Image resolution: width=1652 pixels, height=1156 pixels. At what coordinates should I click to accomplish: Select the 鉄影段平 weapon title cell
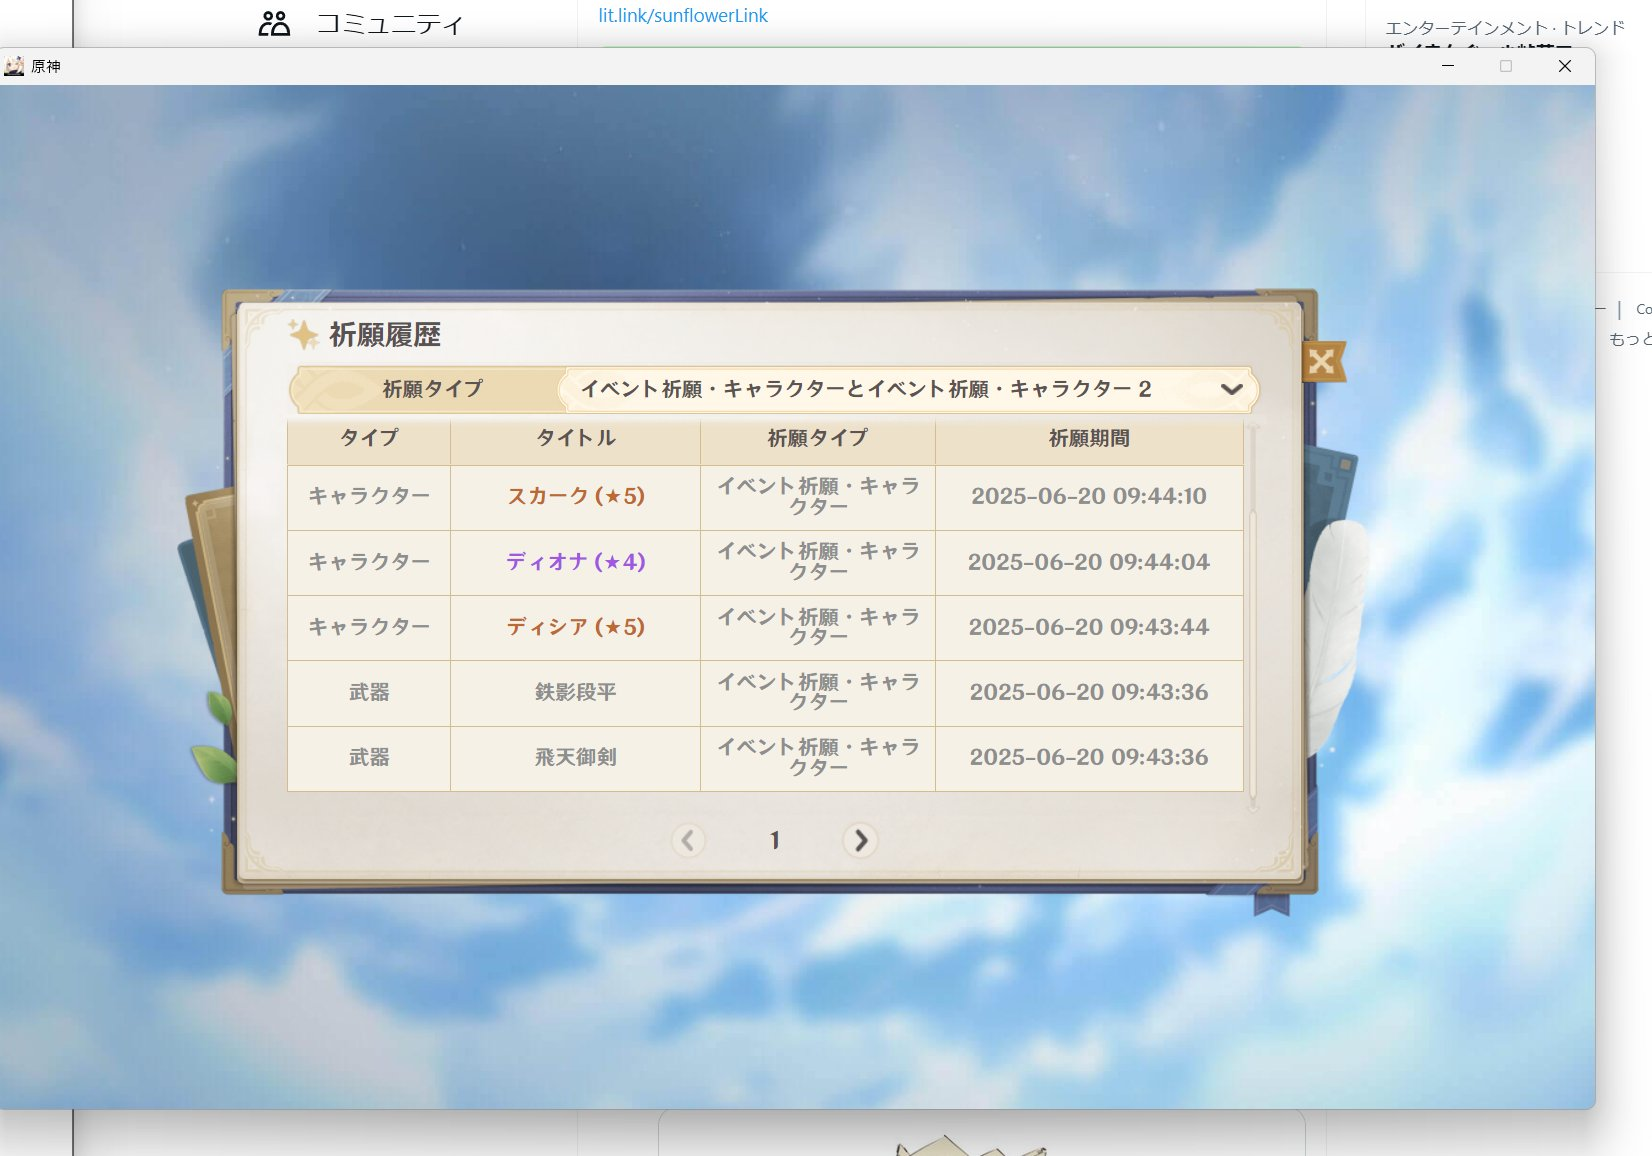pyautogui.click(x=575, y=692)
